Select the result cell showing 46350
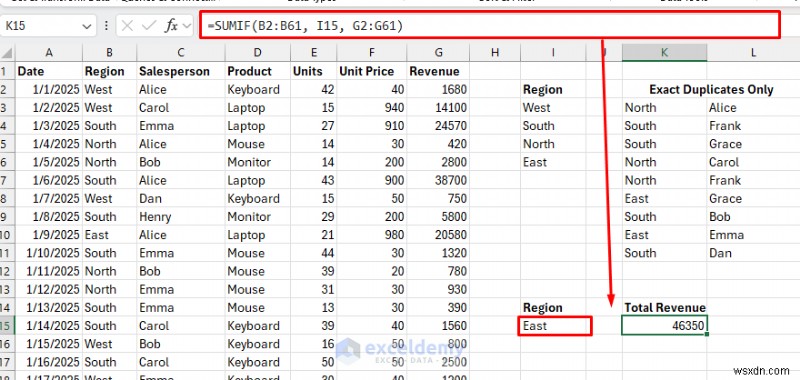Image resolution: width=800 pixels, height=380 pixels. pos(664,325)
